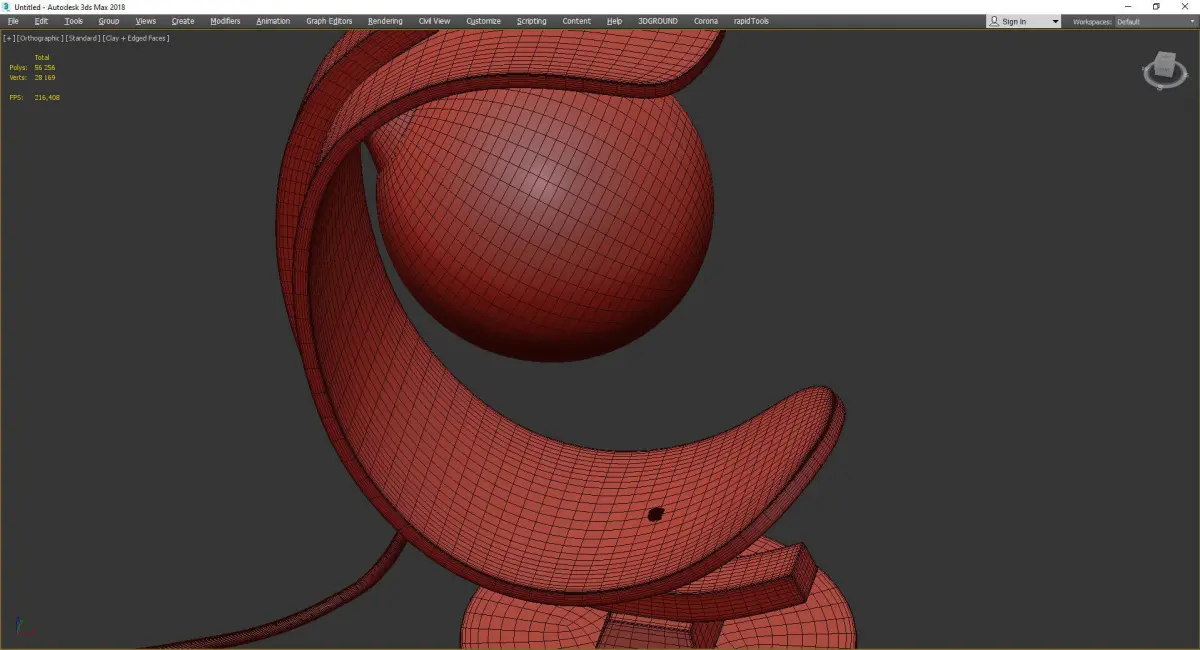Click the FPS value 216,408
Screen dimensions: 1200x650
[x=47, y=97]
